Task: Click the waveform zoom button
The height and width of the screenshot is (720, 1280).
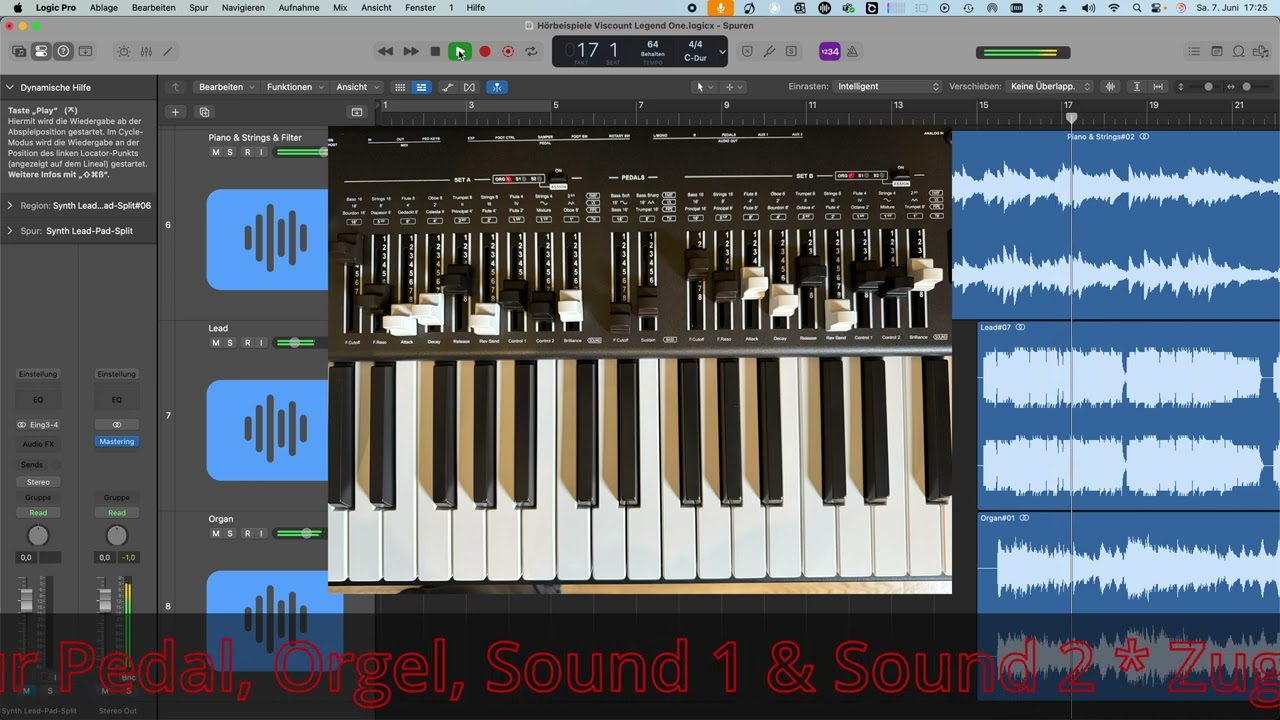Action: click(x=1110, y=87)
